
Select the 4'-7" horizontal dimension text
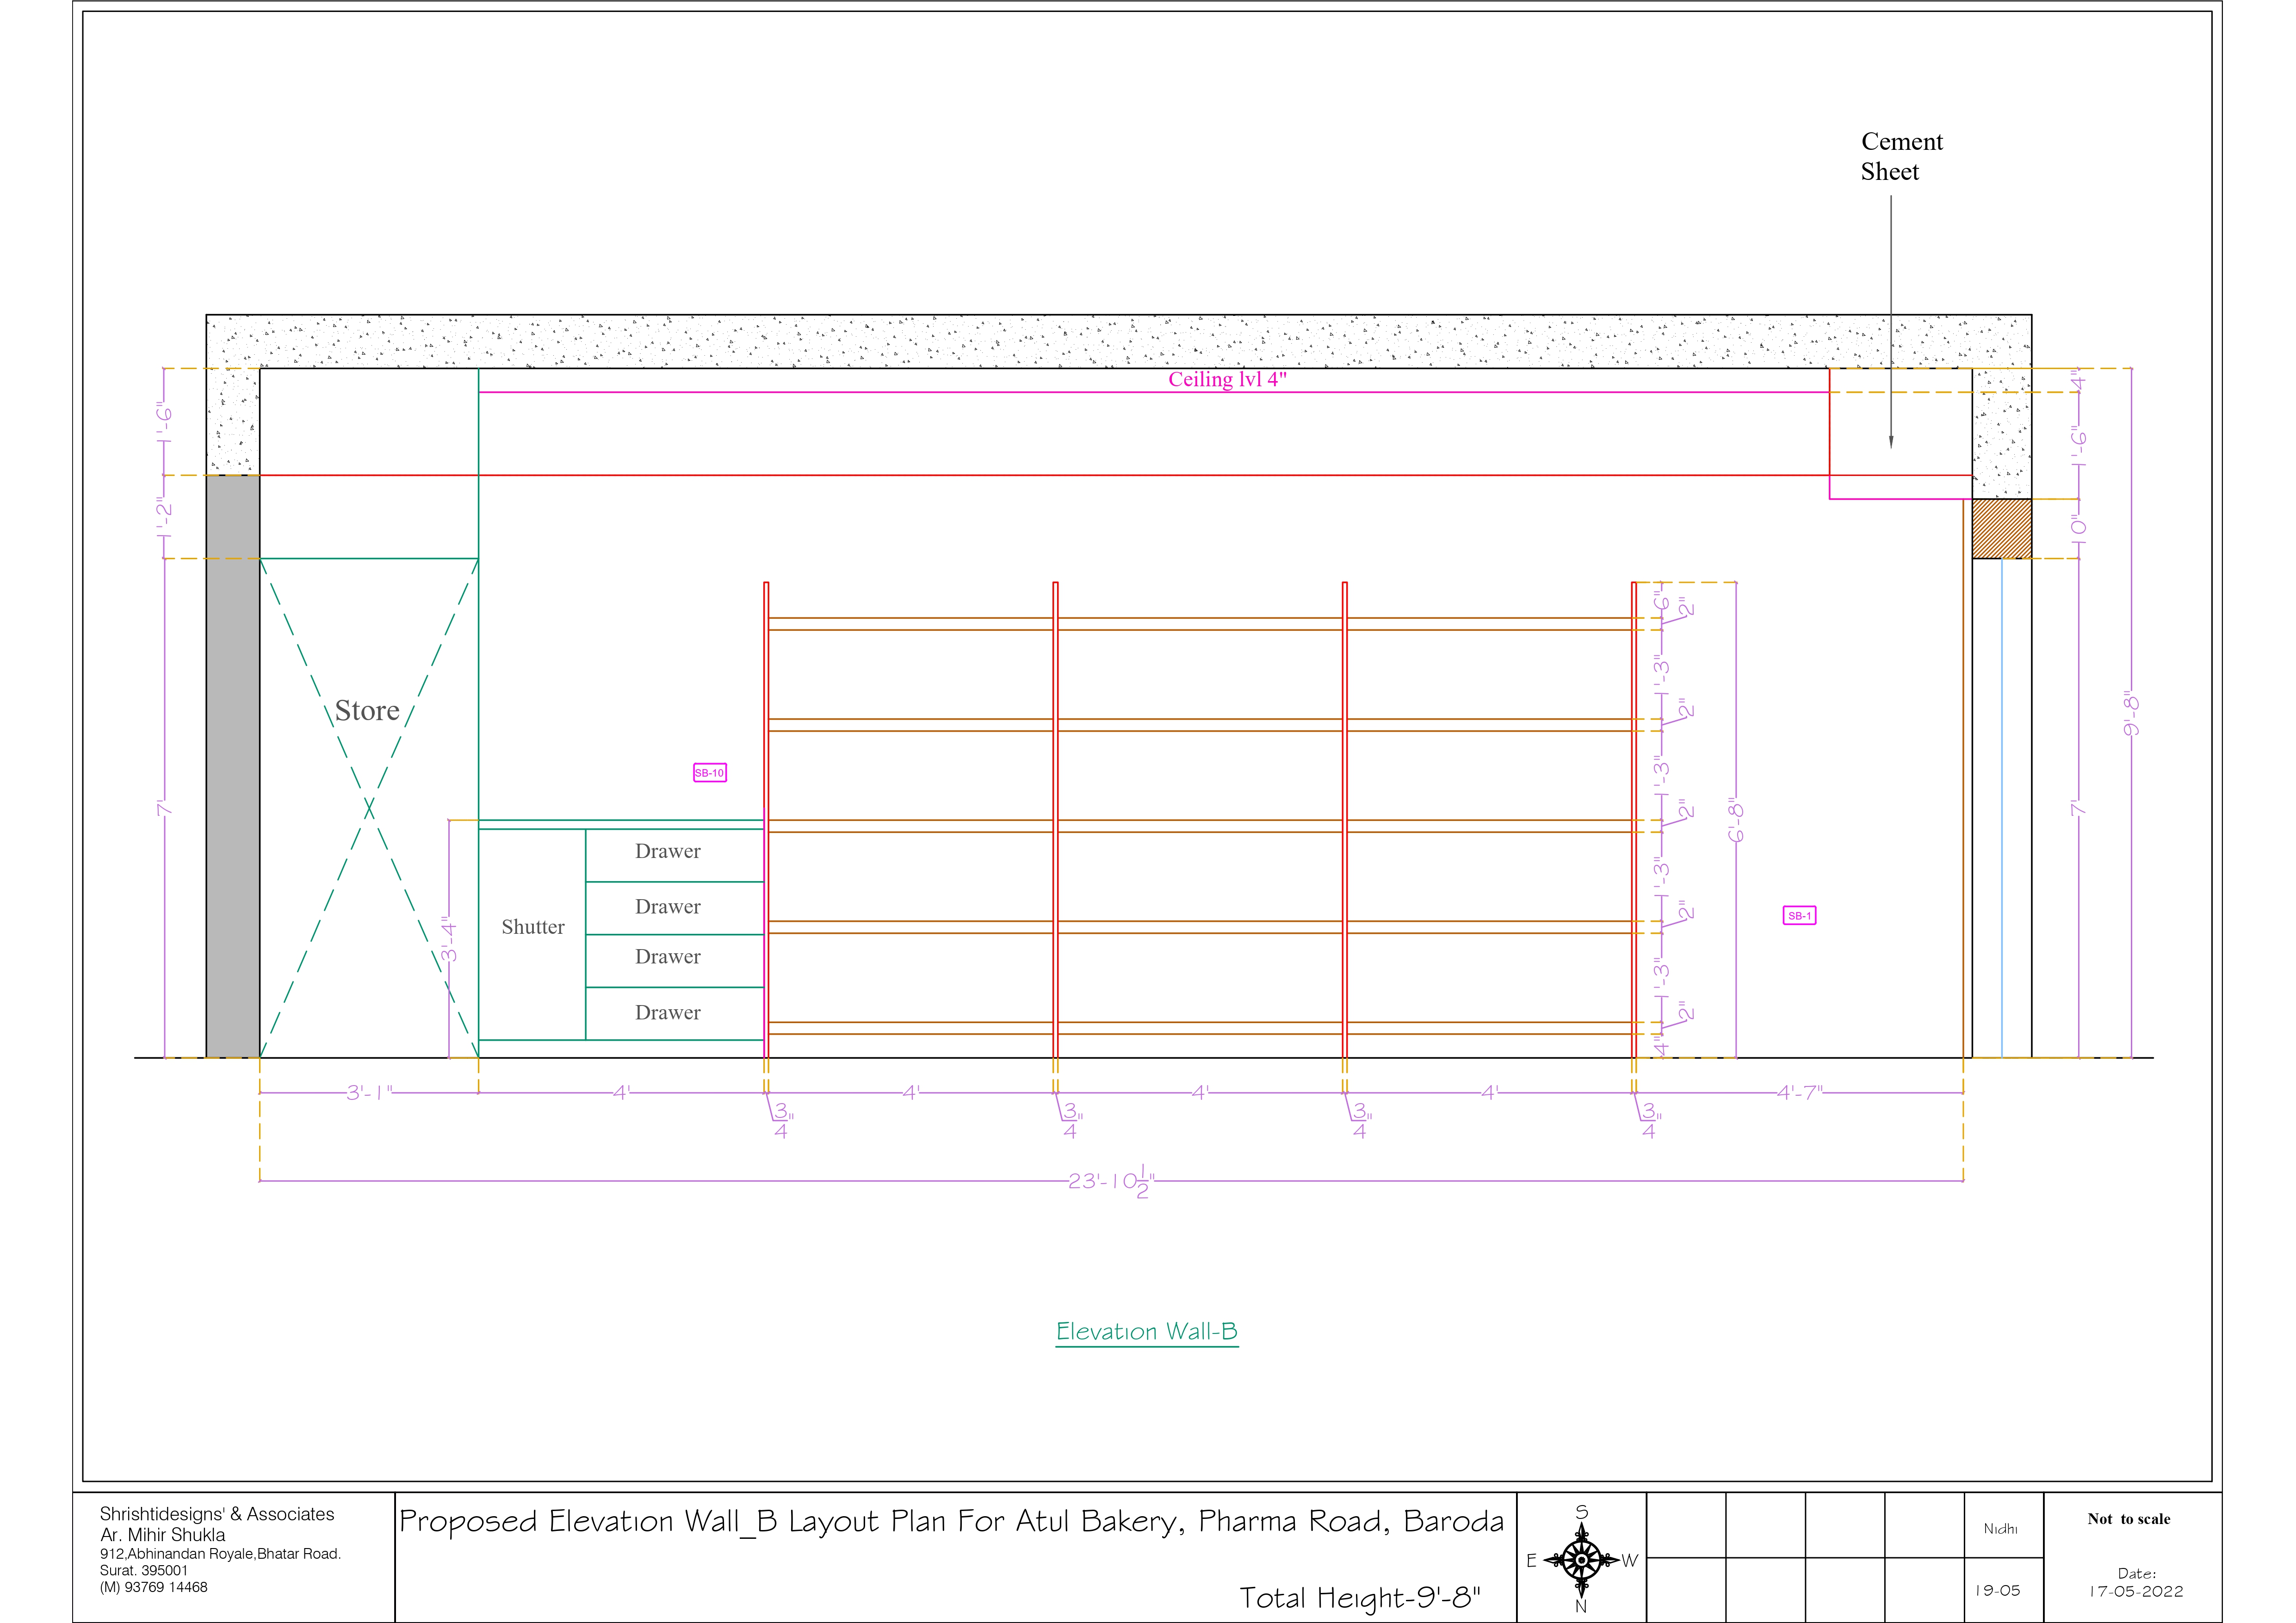click(1799, 1093)
